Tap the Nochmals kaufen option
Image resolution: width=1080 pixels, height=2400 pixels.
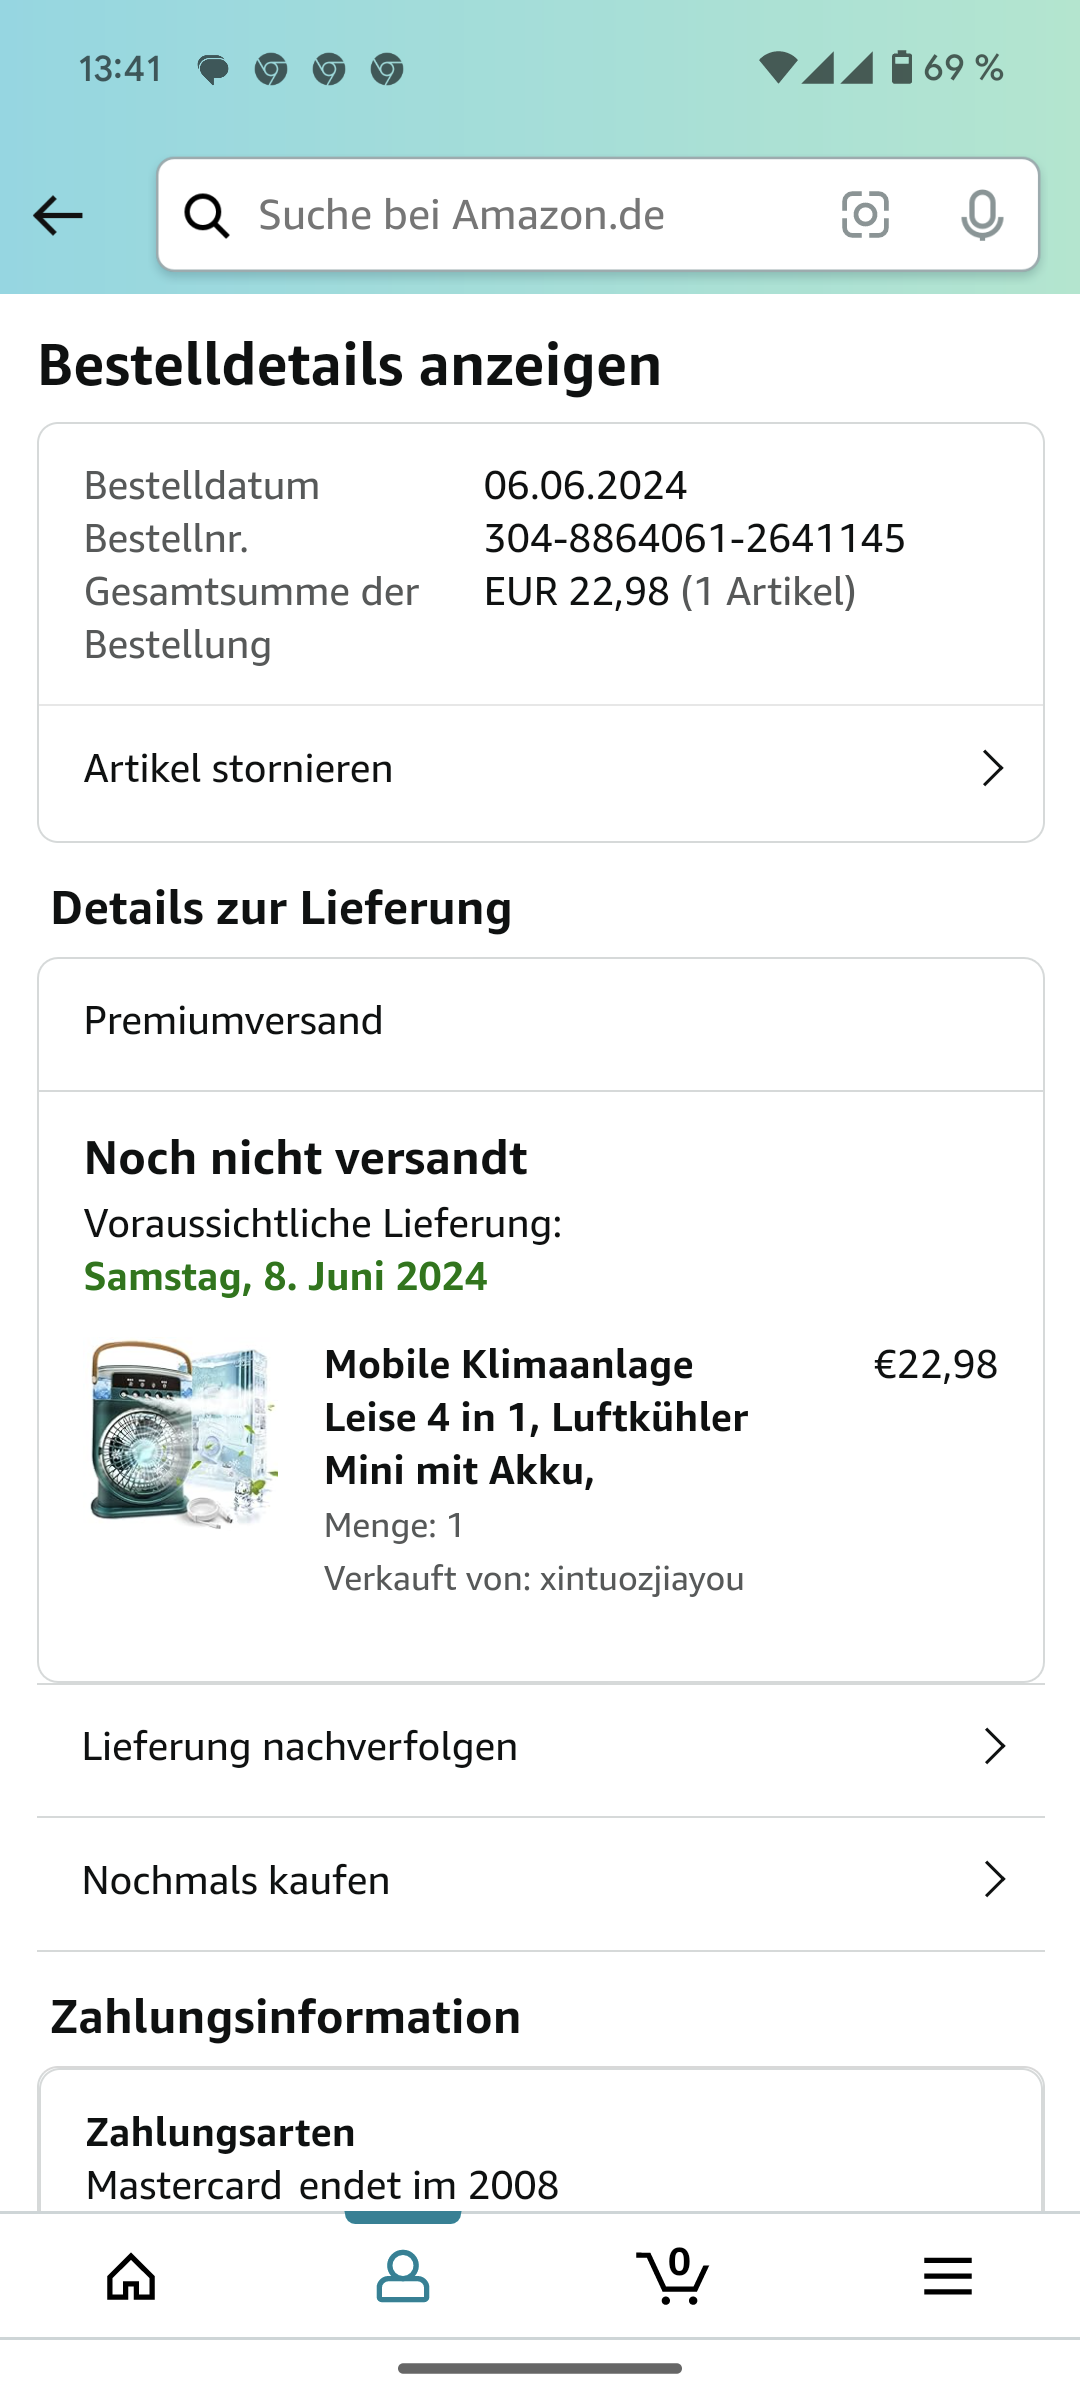click(236, 1880)
